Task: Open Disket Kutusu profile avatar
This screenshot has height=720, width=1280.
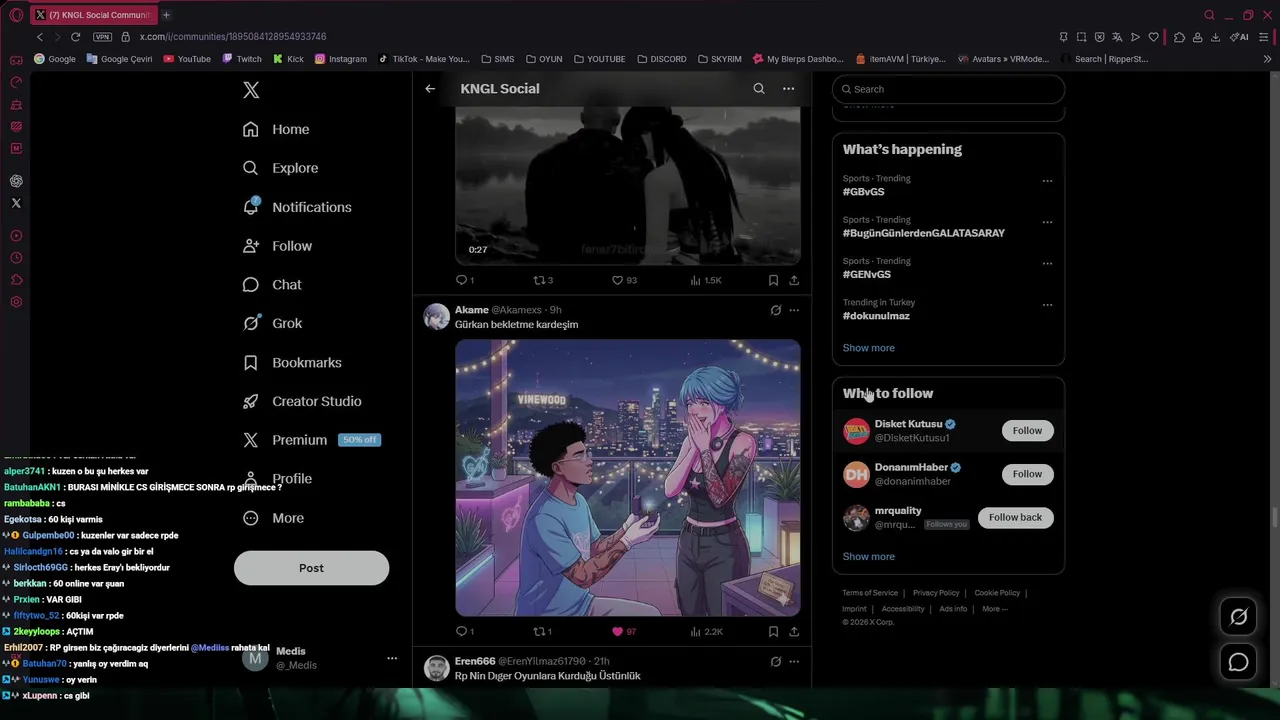Action: pos(856,431)
